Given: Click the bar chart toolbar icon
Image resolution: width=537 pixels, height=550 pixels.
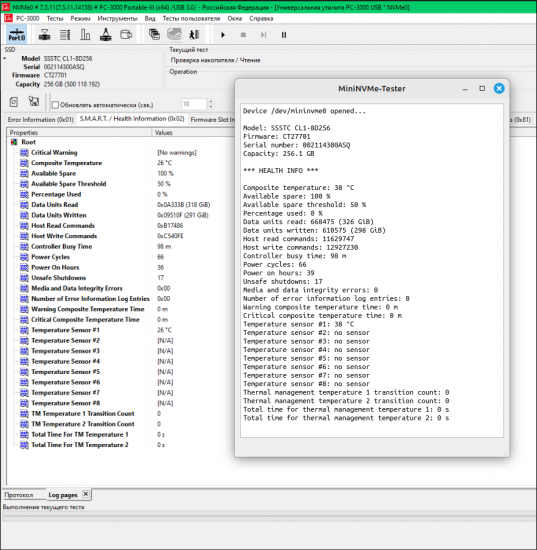Looking at the screenshot, I should 85,34.
